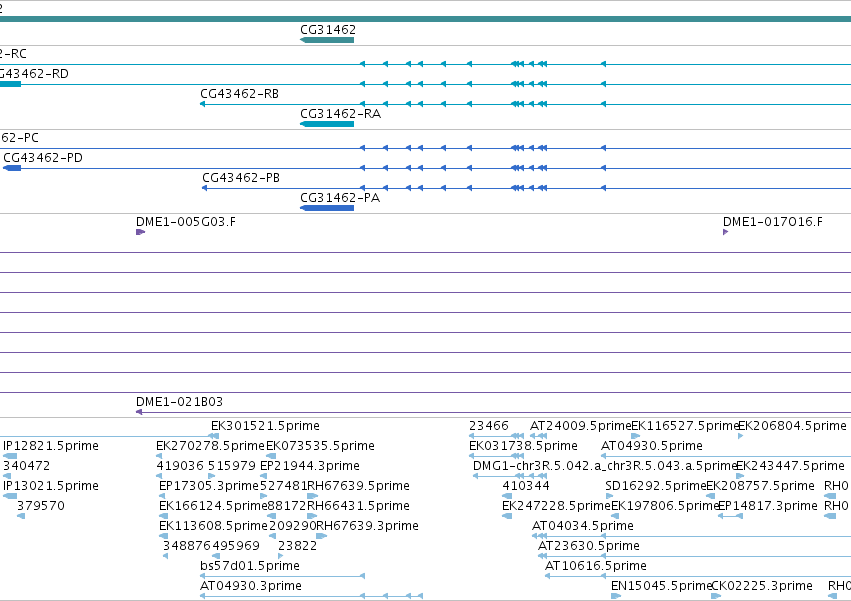Click EK243447.5prime EST label

point(790,466)
